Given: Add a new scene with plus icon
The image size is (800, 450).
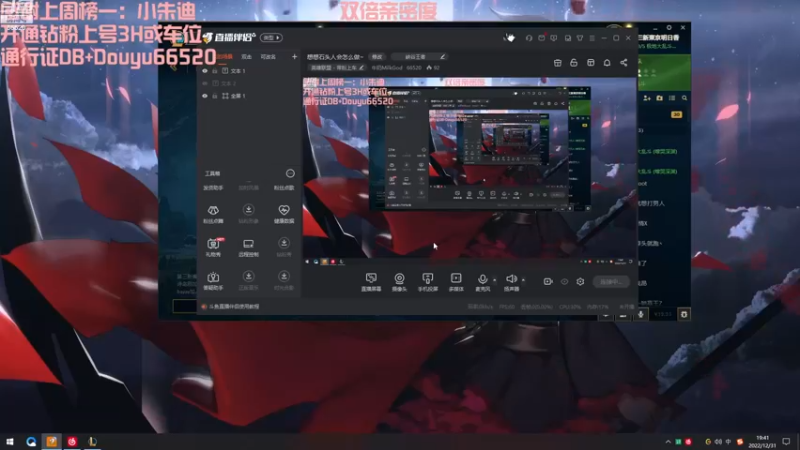Looking at the screenshot, I should (294, 57).
